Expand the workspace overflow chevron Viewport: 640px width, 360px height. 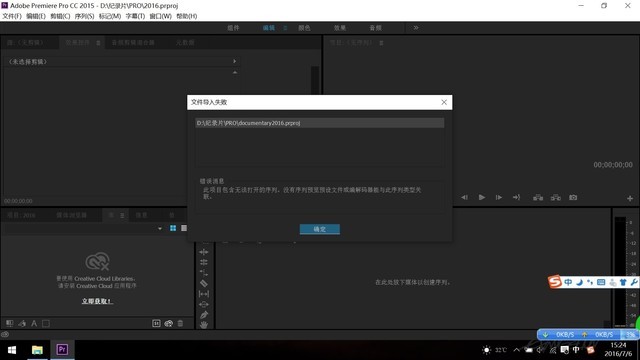(416, 28)
